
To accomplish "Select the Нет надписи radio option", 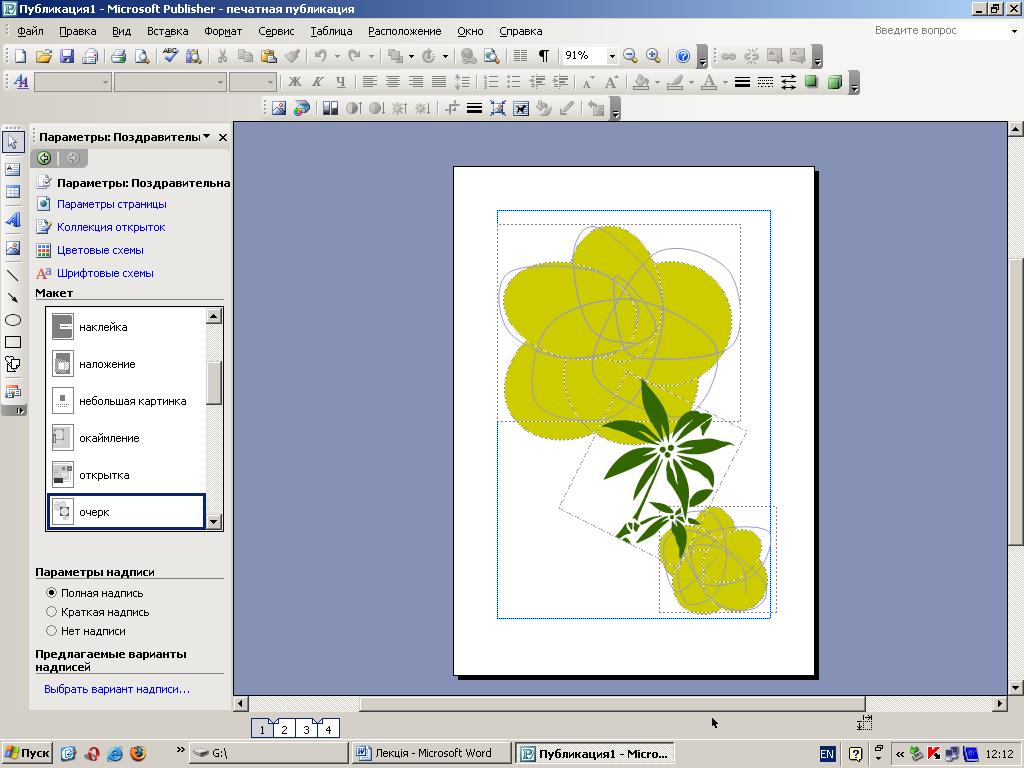I will [52, 631].
